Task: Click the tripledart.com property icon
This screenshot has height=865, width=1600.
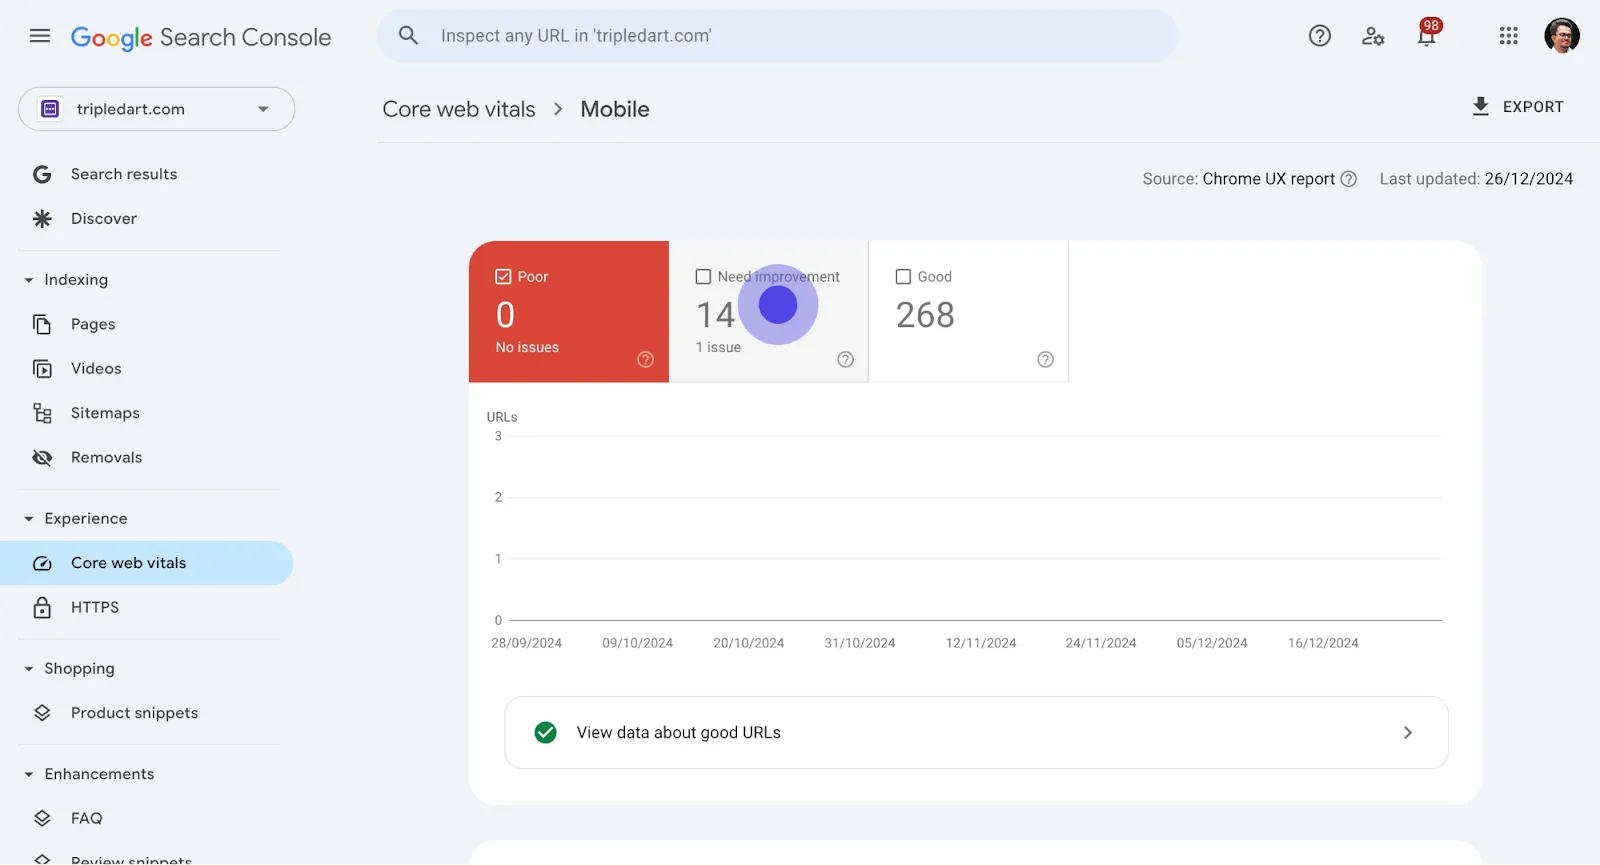Action: click(x=50, y=109)
